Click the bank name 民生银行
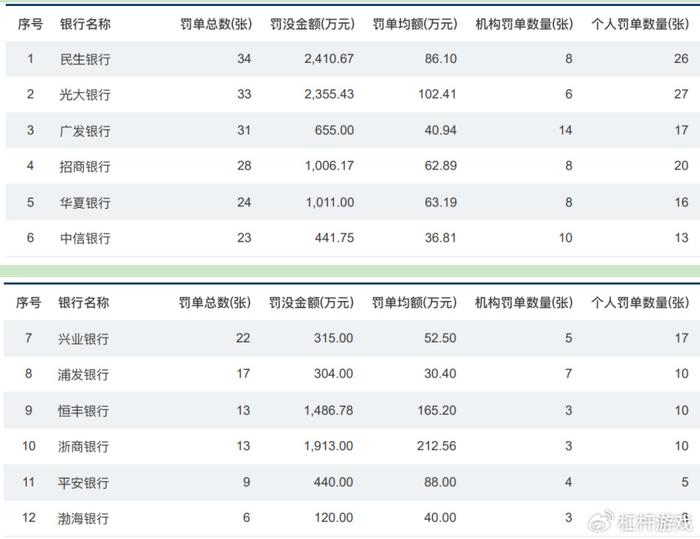Image resolution: width=700 pixels, height=539 pixels. pos(85,59)
